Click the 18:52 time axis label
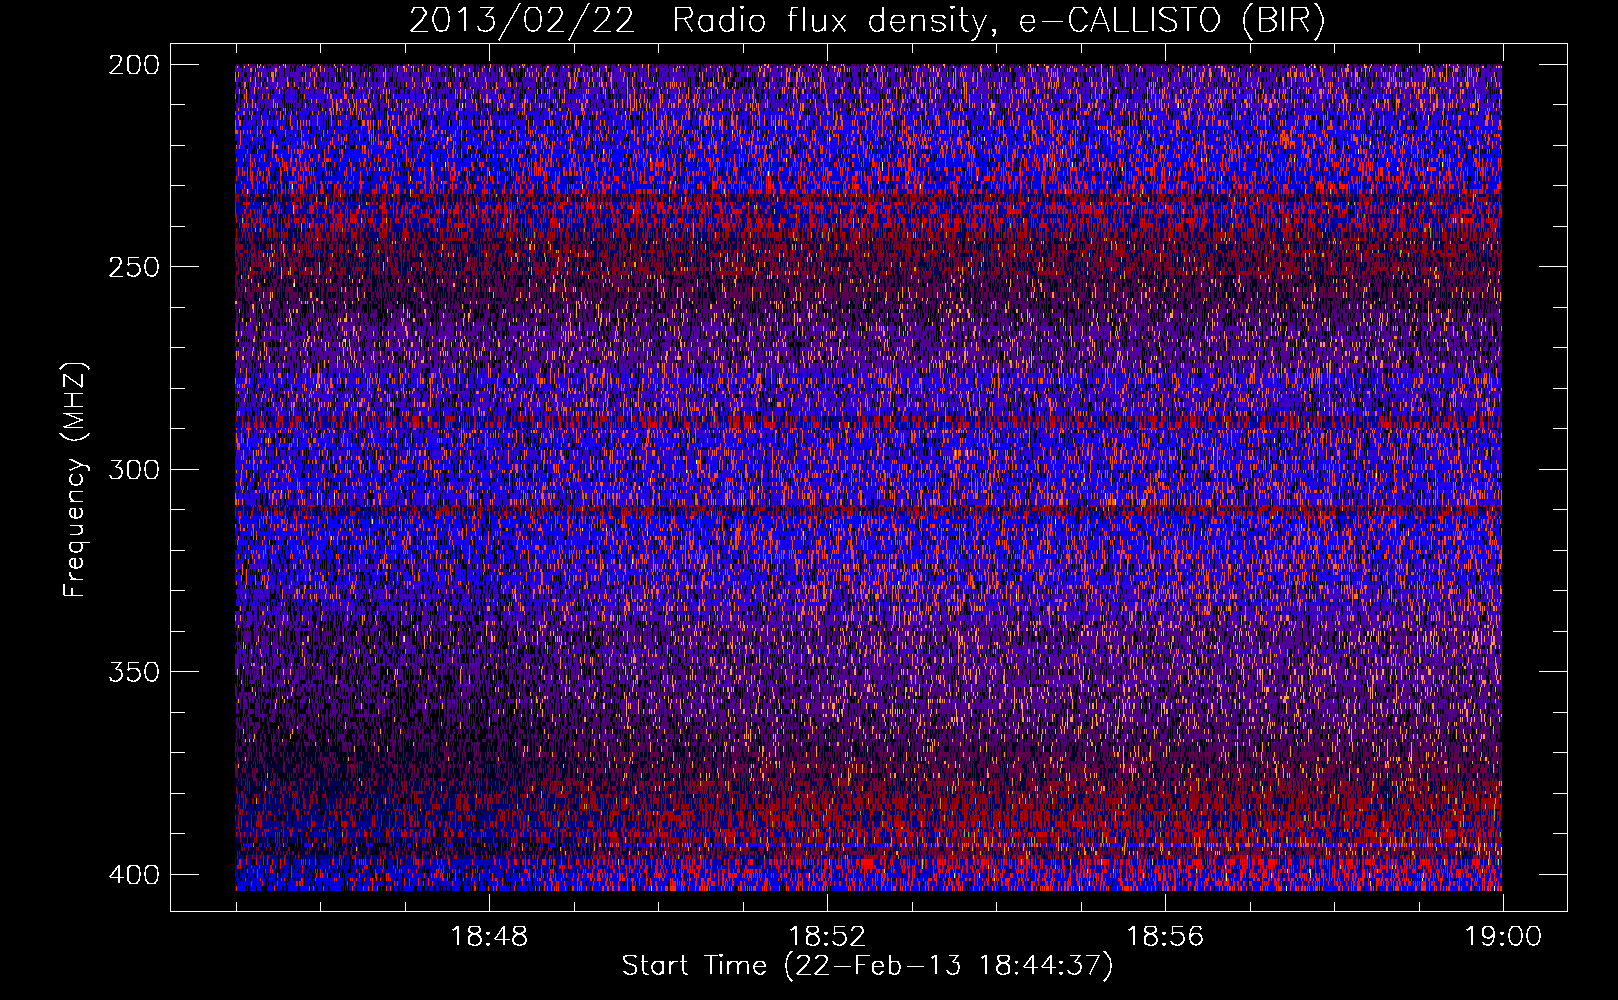The height and width of the screenshot is (1000, 1618). pos(827,937)
